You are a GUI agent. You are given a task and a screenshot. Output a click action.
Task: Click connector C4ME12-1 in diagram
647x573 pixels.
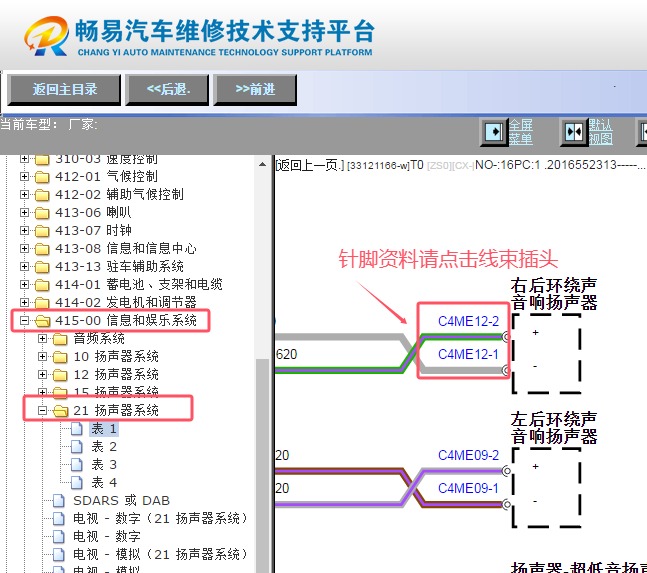coord(468,354)
